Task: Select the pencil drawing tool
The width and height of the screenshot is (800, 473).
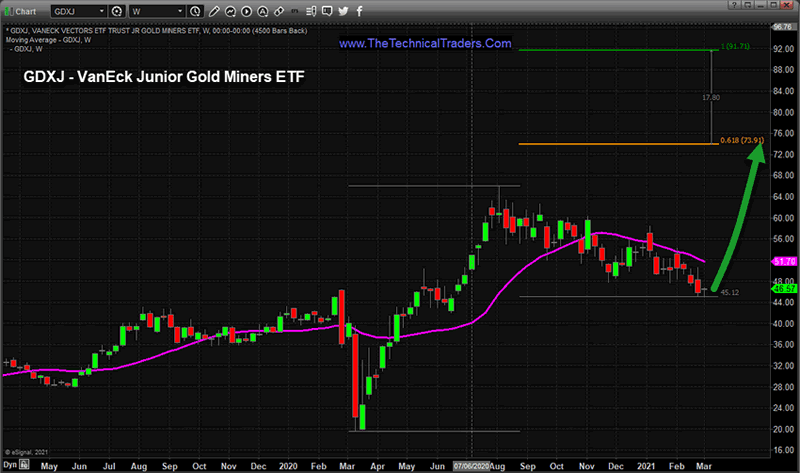Action: (x=214, y=11)
